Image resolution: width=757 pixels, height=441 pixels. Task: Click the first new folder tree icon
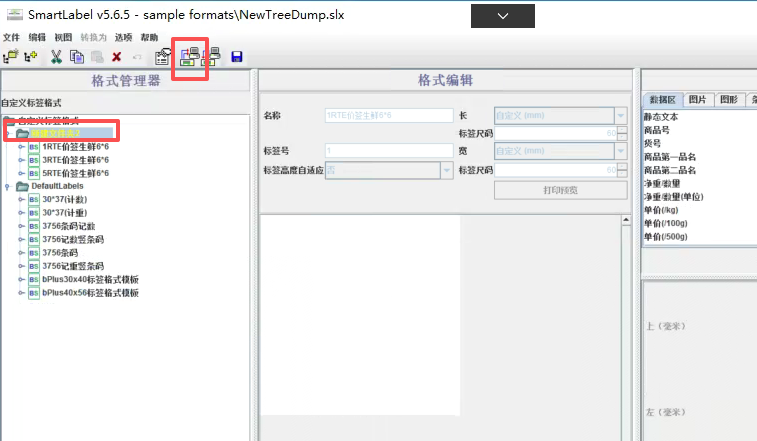pos(10,57)
